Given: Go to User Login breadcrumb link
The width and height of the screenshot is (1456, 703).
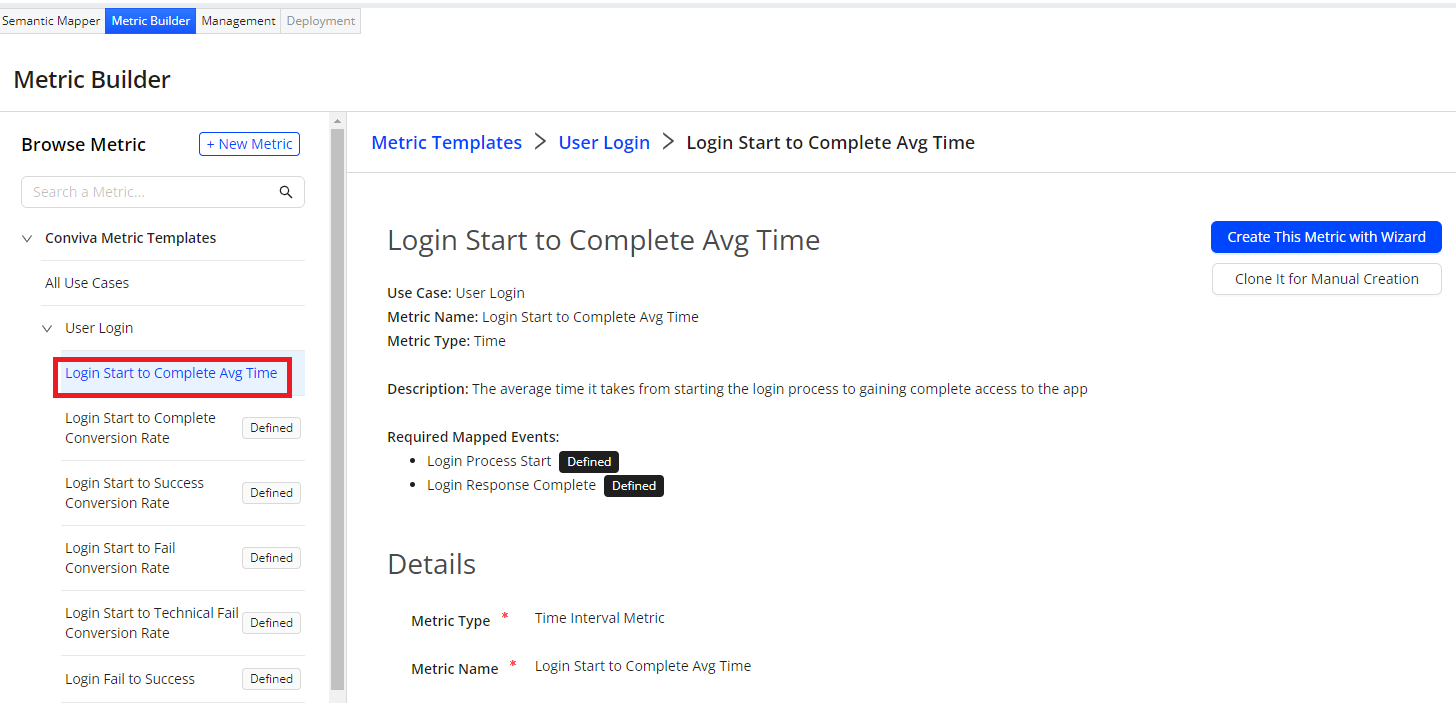Looking at the screenshot, I should (604, 143).
